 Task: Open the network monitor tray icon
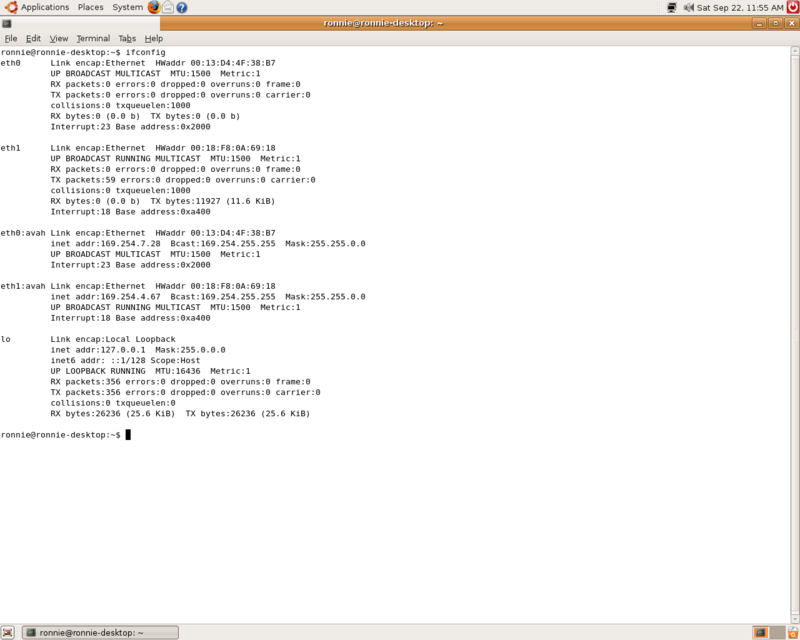click(x=673, y=7)
